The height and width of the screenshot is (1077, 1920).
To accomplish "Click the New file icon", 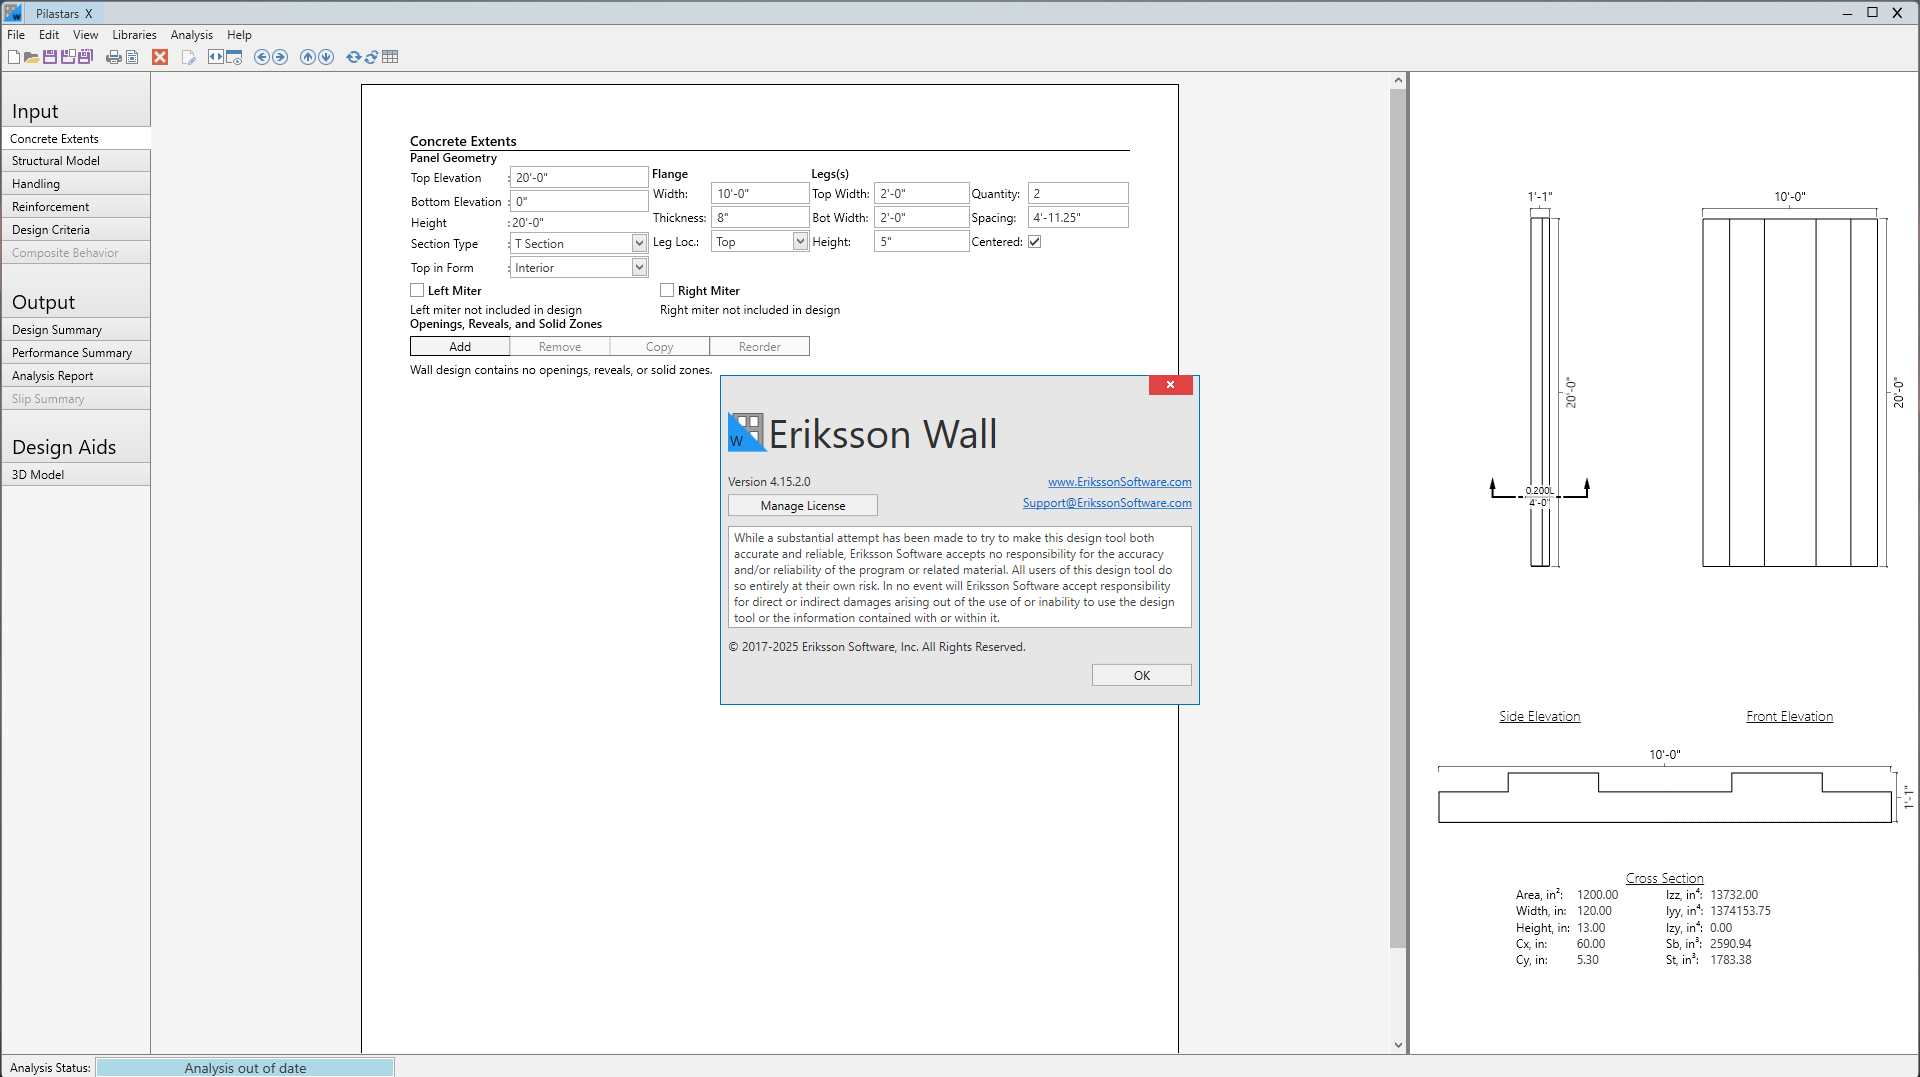I will (14, 57).
